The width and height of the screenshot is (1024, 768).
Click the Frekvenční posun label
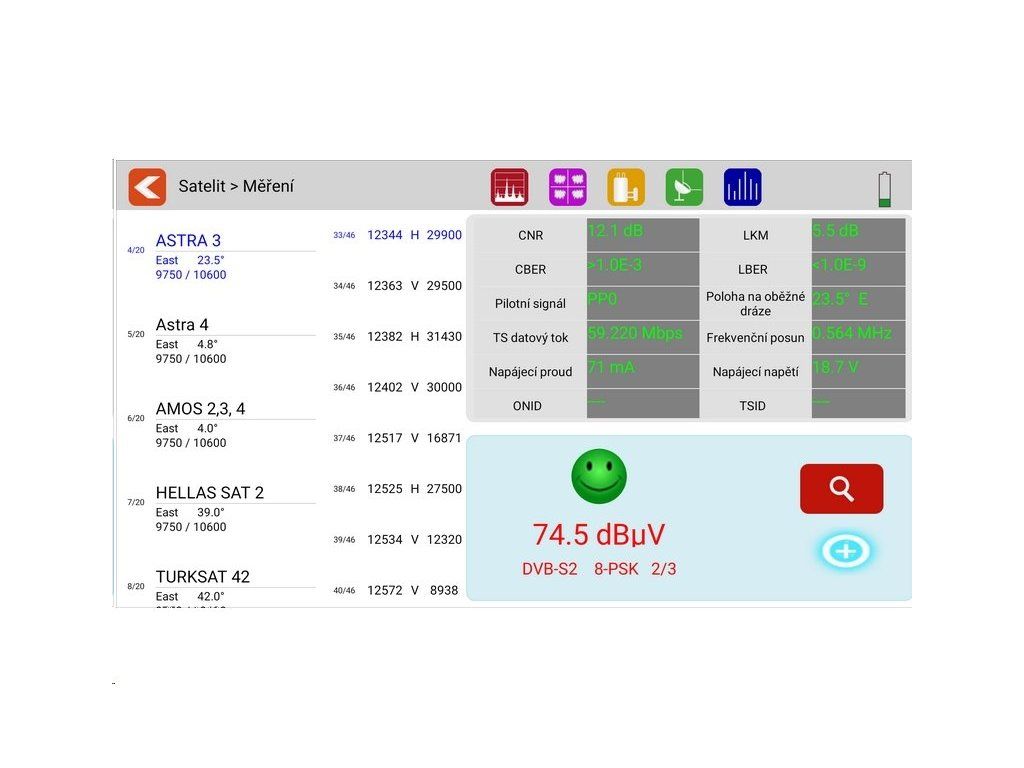(x=755, y=338)
